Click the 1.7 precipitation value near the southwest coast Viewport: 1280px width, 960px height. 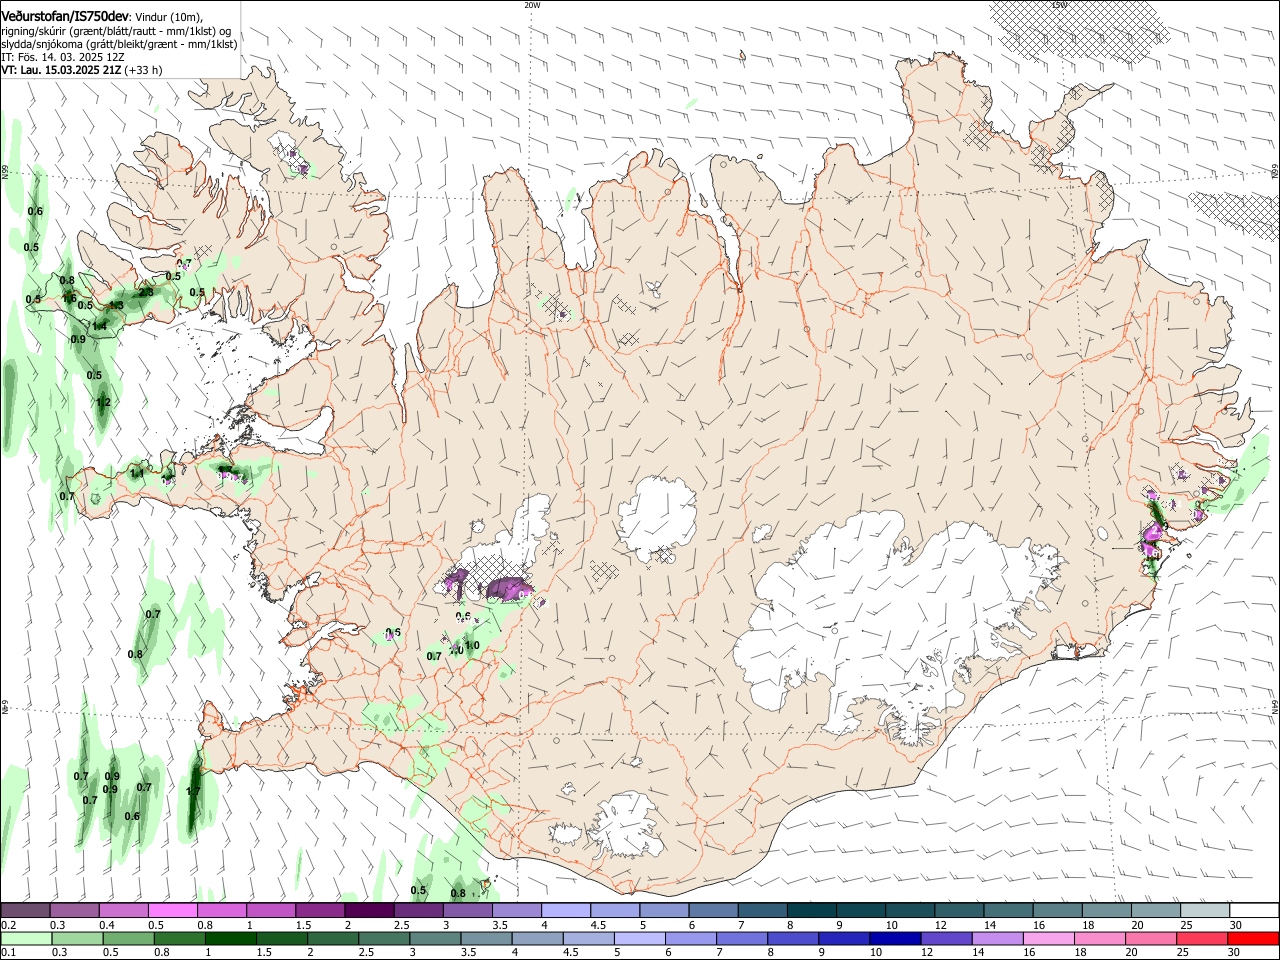coord(194,791)
